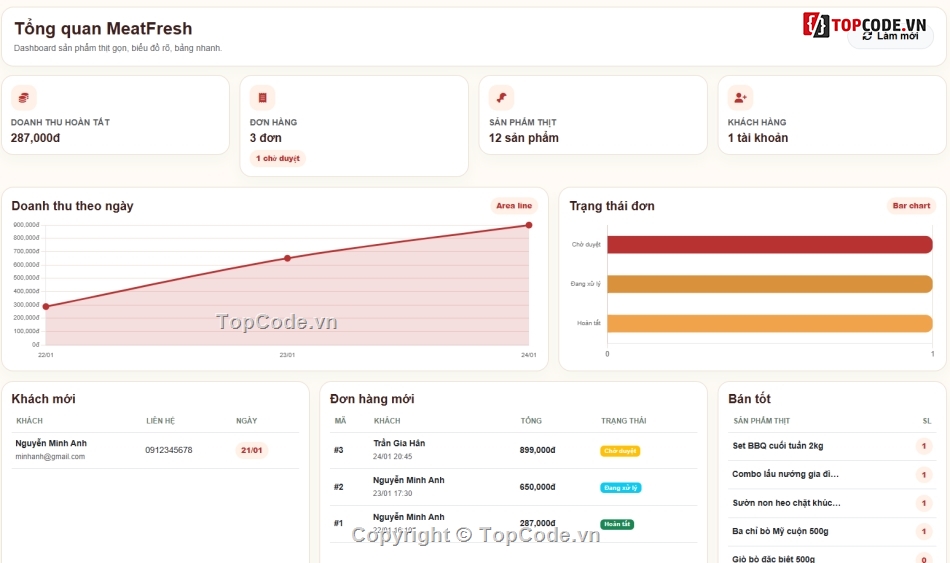Select the 22/01 data point on revenue chart

pos(46,307)
